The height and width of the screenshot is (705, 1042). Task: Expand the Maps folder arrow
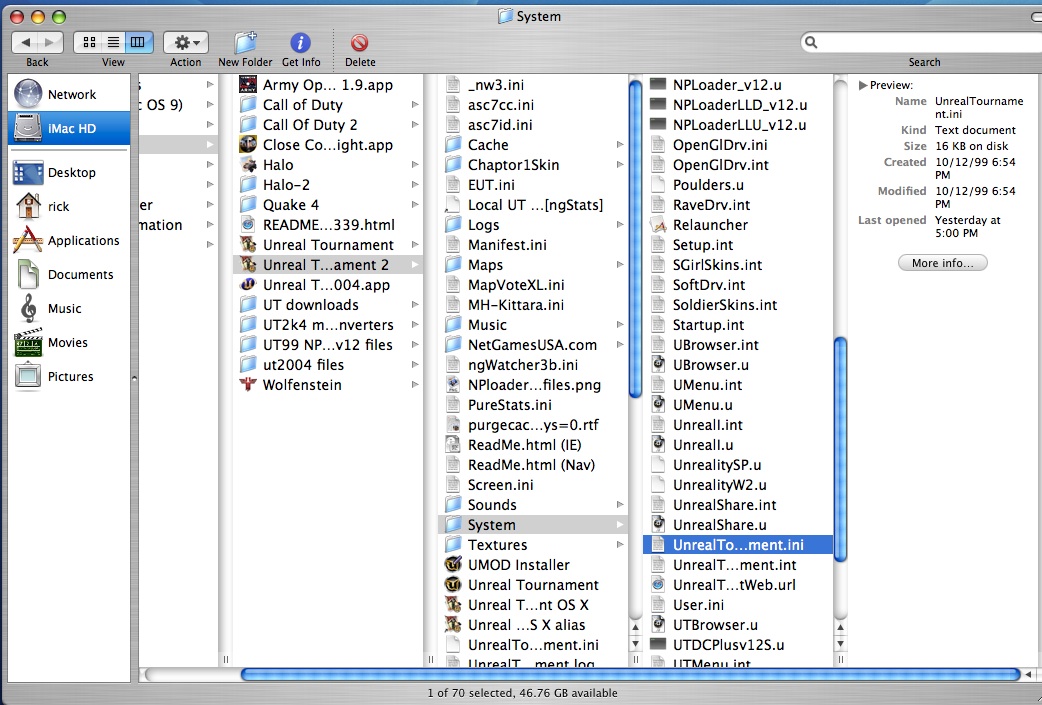619,264
